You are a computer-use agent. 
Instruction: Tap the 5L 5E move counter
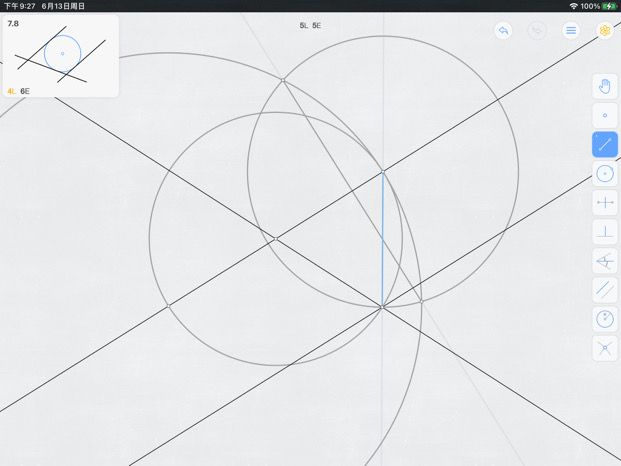(310, 26)
